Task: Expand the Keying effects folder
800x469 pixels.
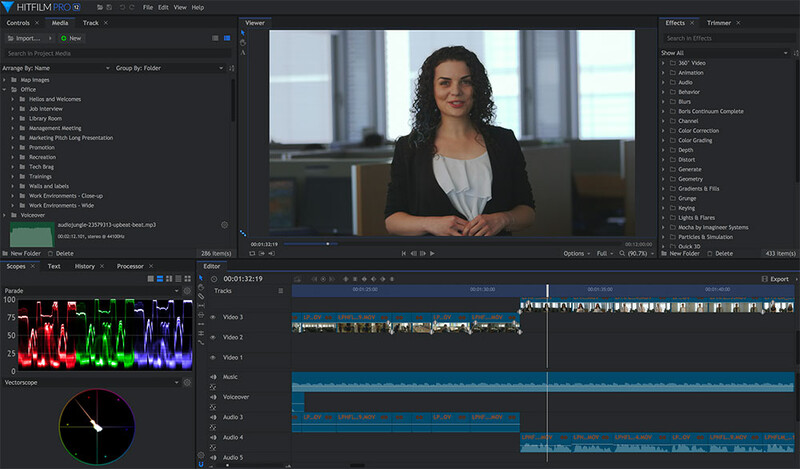Action: click(663, 208)
